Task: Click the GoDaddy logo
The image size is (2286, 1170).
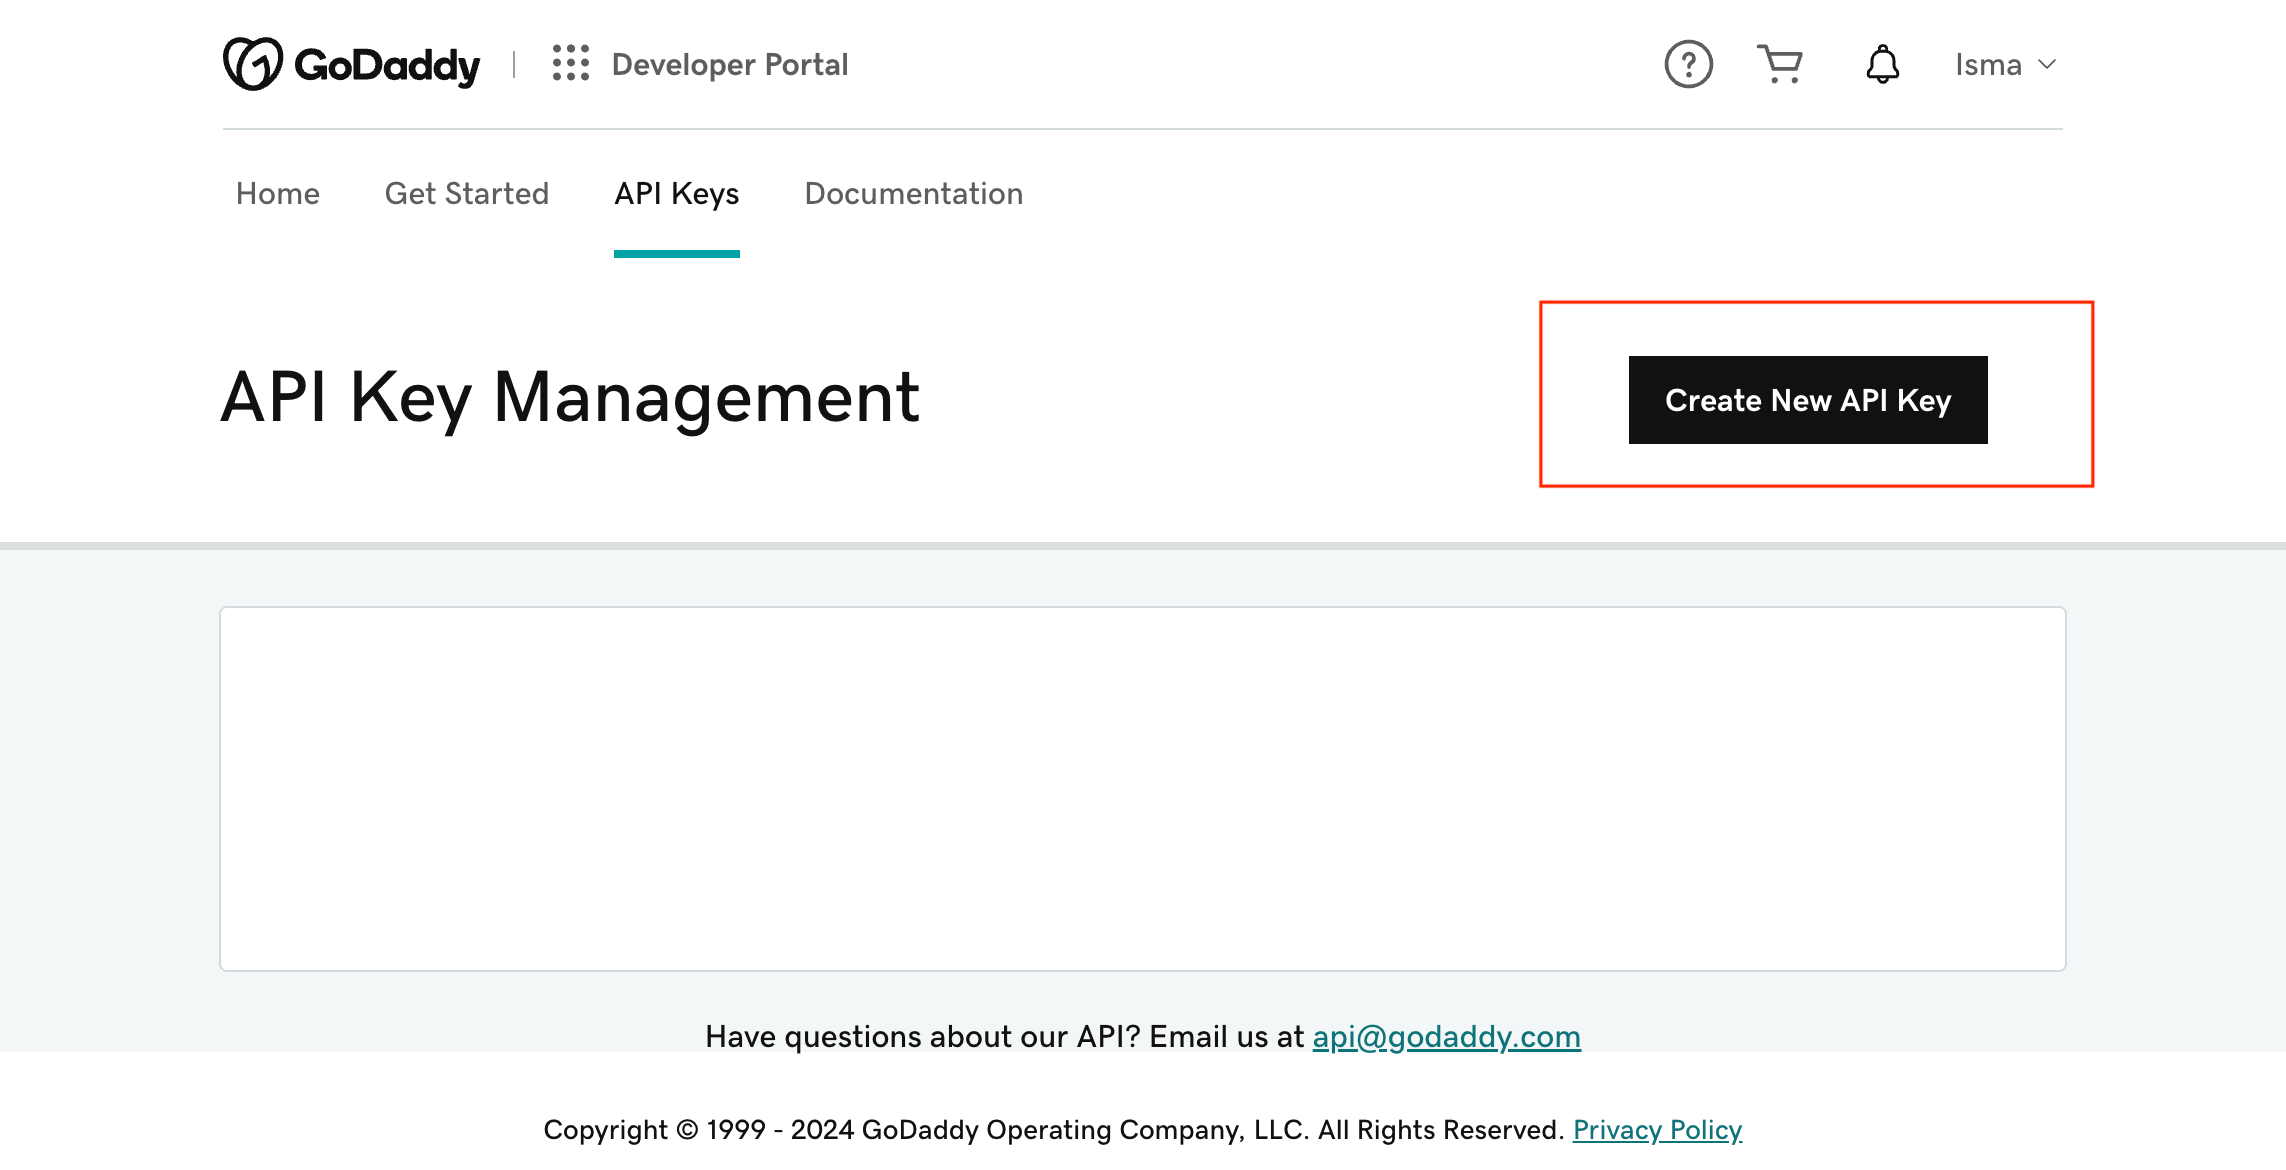Action: (351, 64)
